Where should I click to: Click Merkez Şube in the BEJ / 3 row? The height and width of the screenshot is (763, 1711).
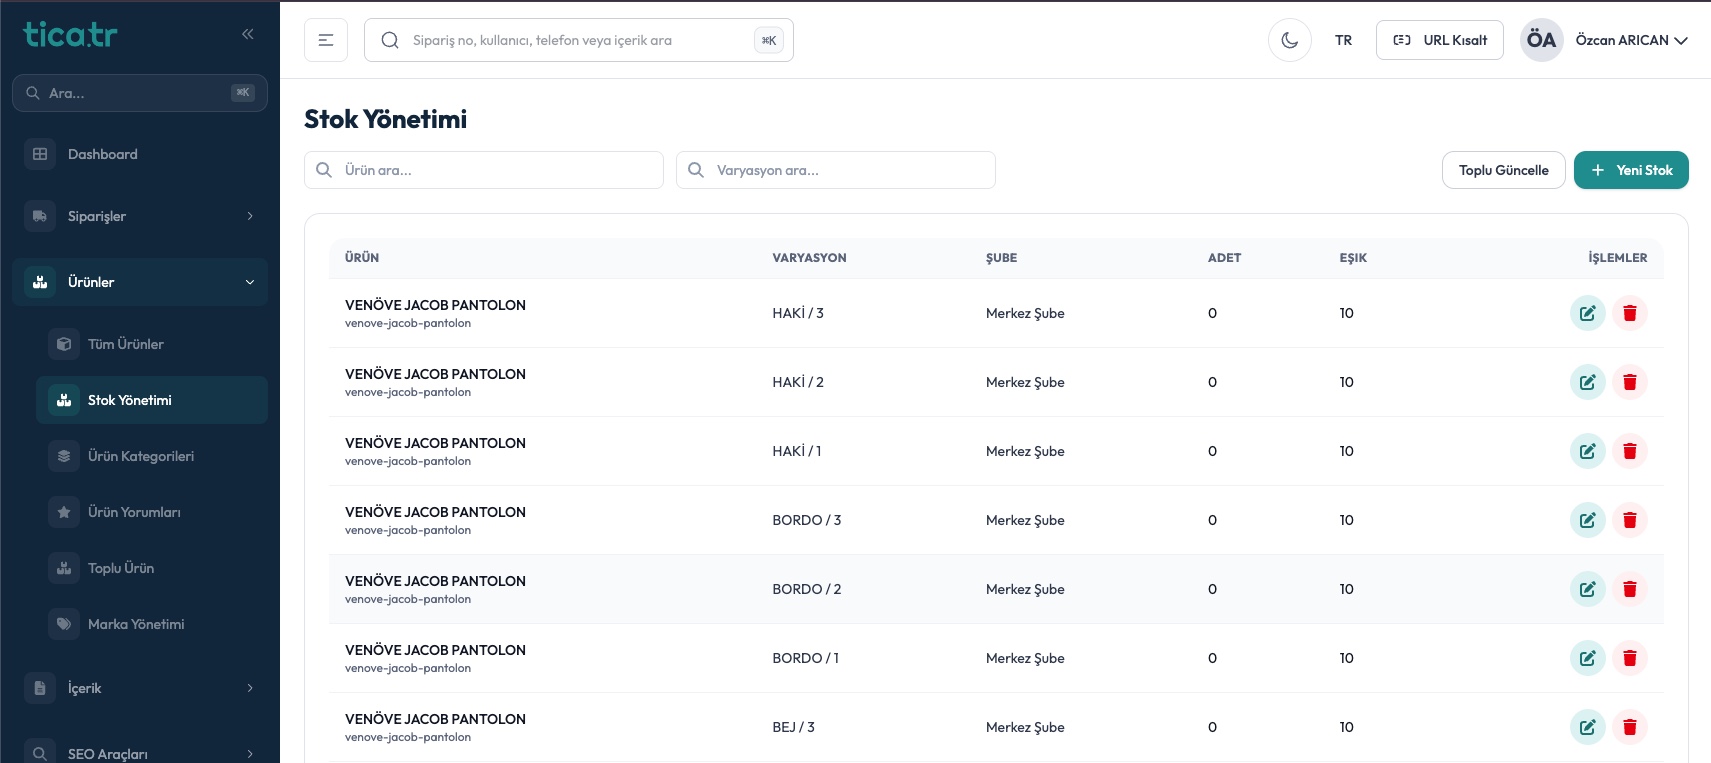coord(1025,727)
